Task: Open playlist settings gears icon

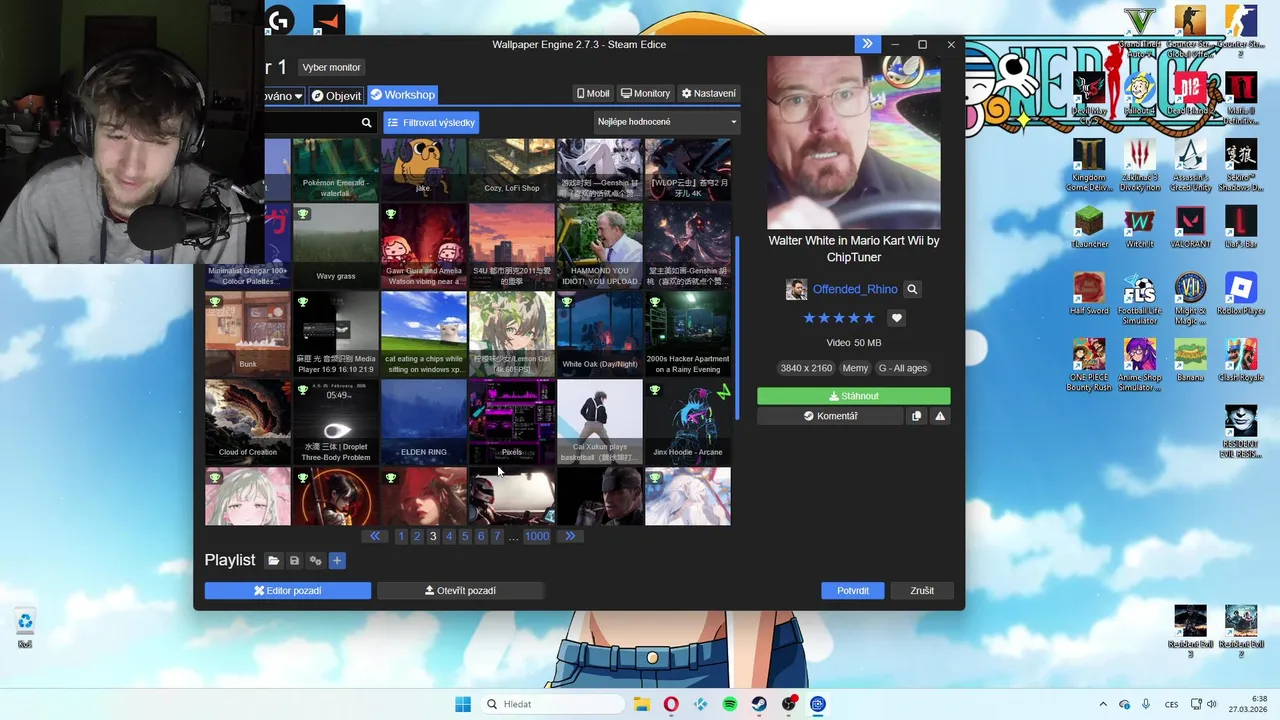Action: (x=316, y=561)
